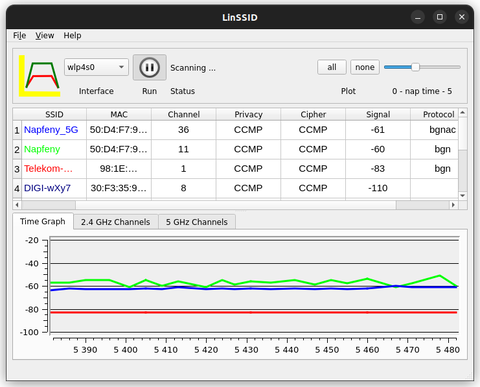The width and height of the screenshot is (480, 387).
Task: Click row header number 4
Action: point(17,189)
